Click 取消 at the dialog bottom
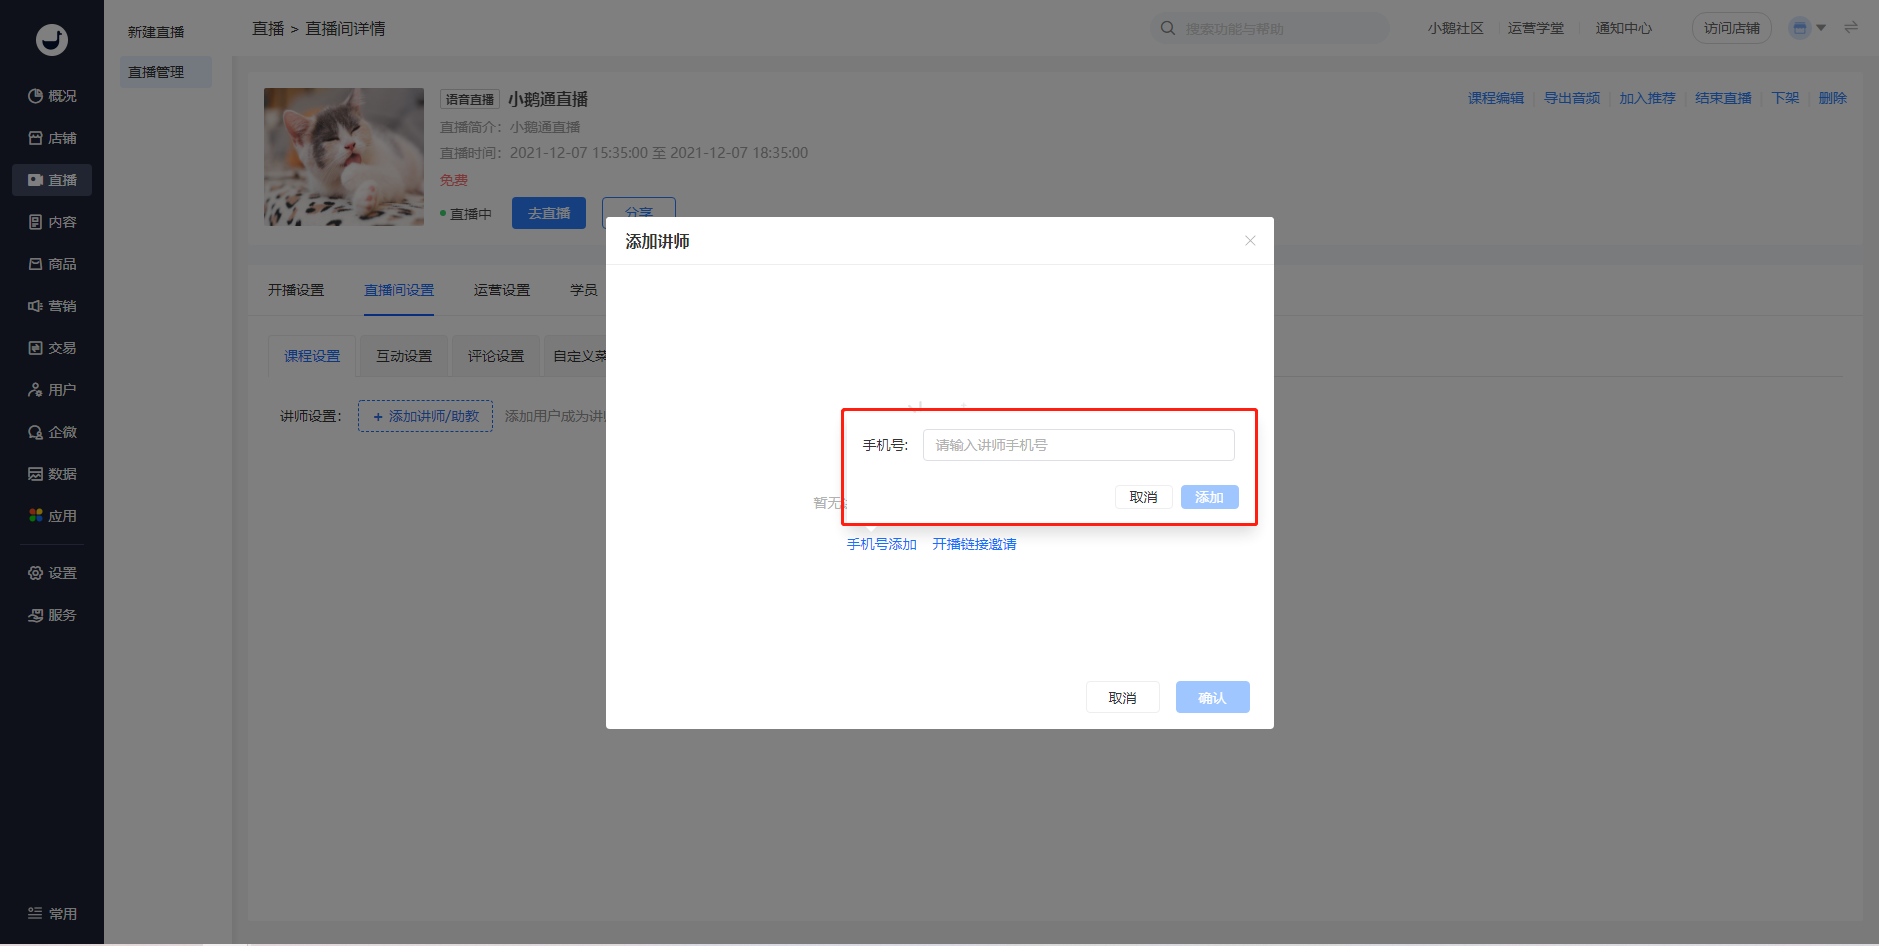 tap(1122, 697)
